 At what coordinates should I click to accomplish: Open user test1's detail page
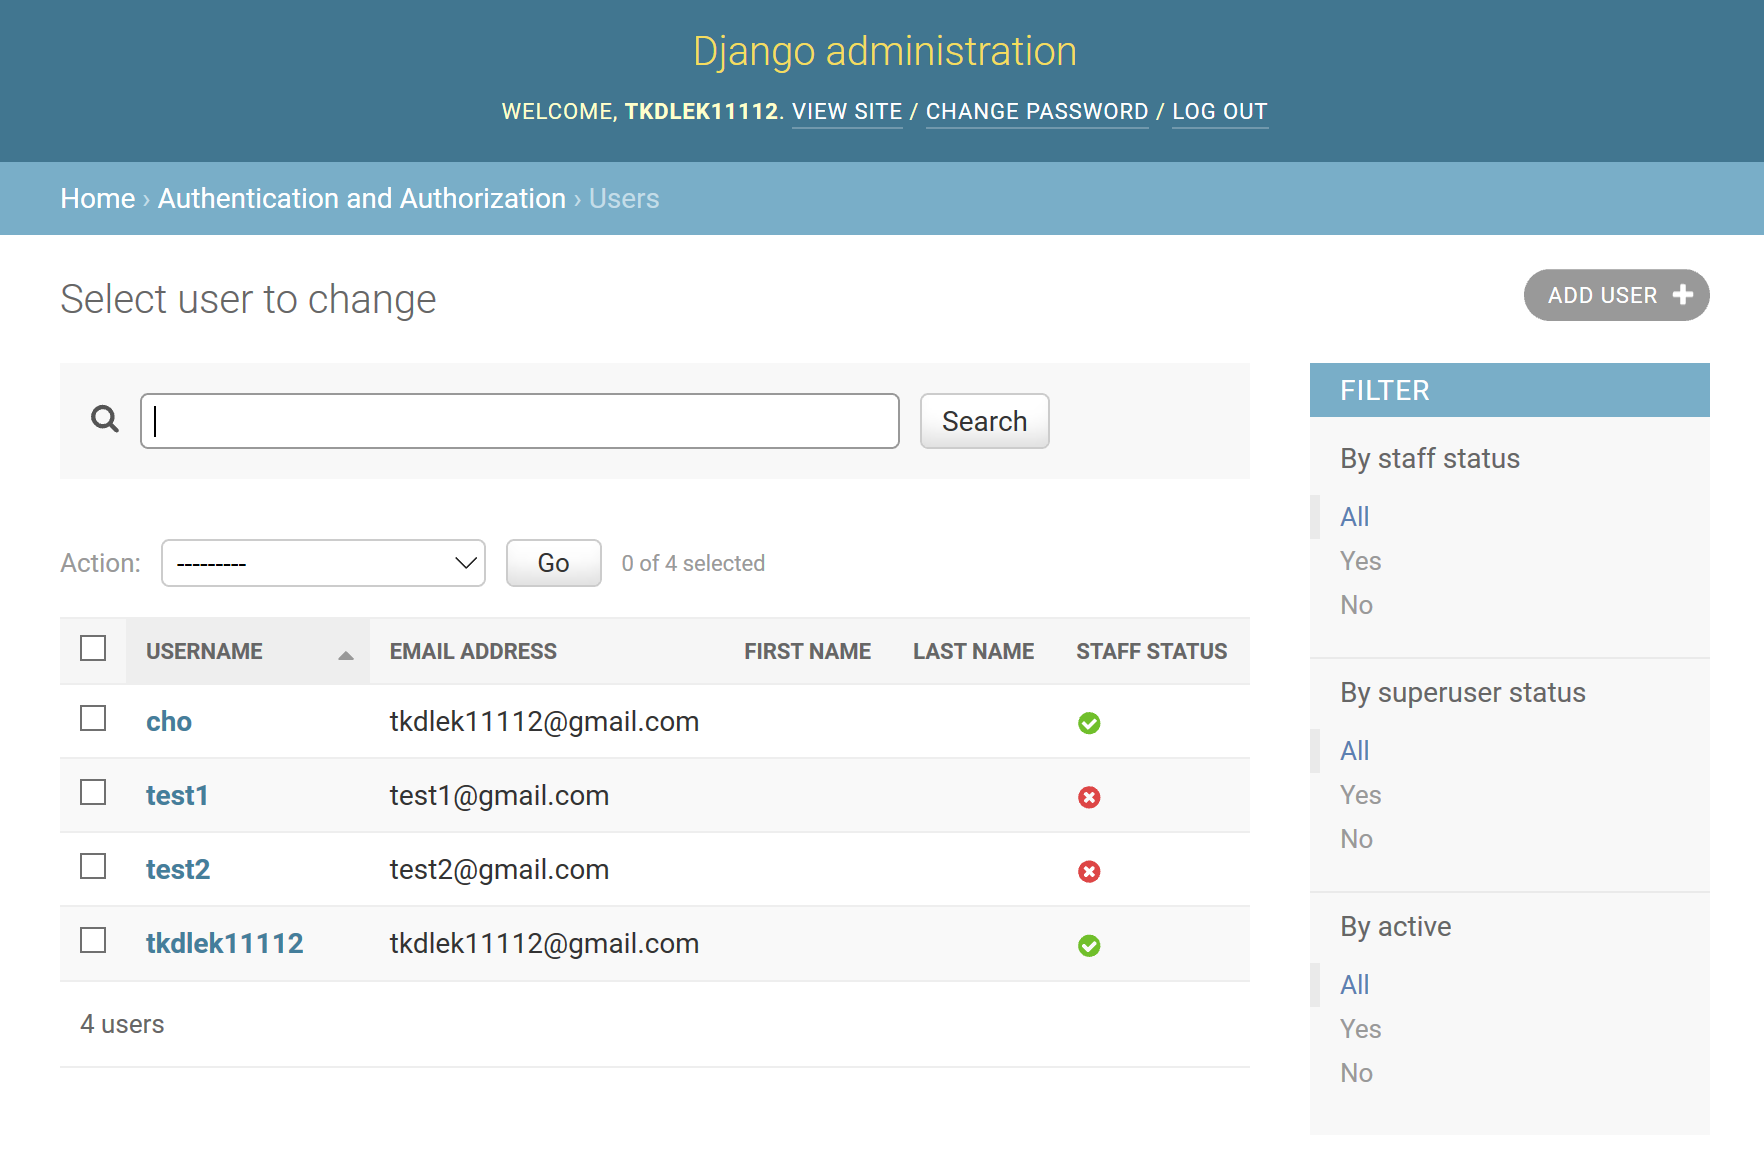tap(177, 795)
